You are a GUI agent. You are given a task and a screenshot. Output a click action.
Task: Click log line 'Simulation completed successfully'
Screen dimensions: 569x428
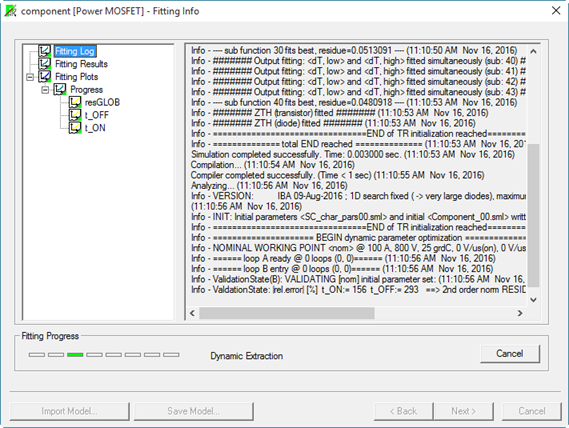point(353,154)
